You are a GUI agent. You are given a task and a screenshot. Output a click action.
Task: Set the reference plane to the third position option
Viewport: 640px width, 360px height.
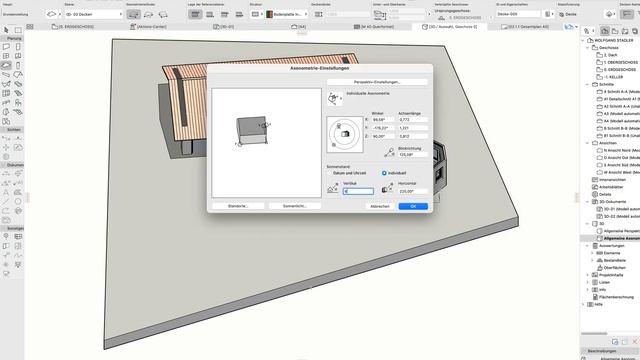[224, 14]
